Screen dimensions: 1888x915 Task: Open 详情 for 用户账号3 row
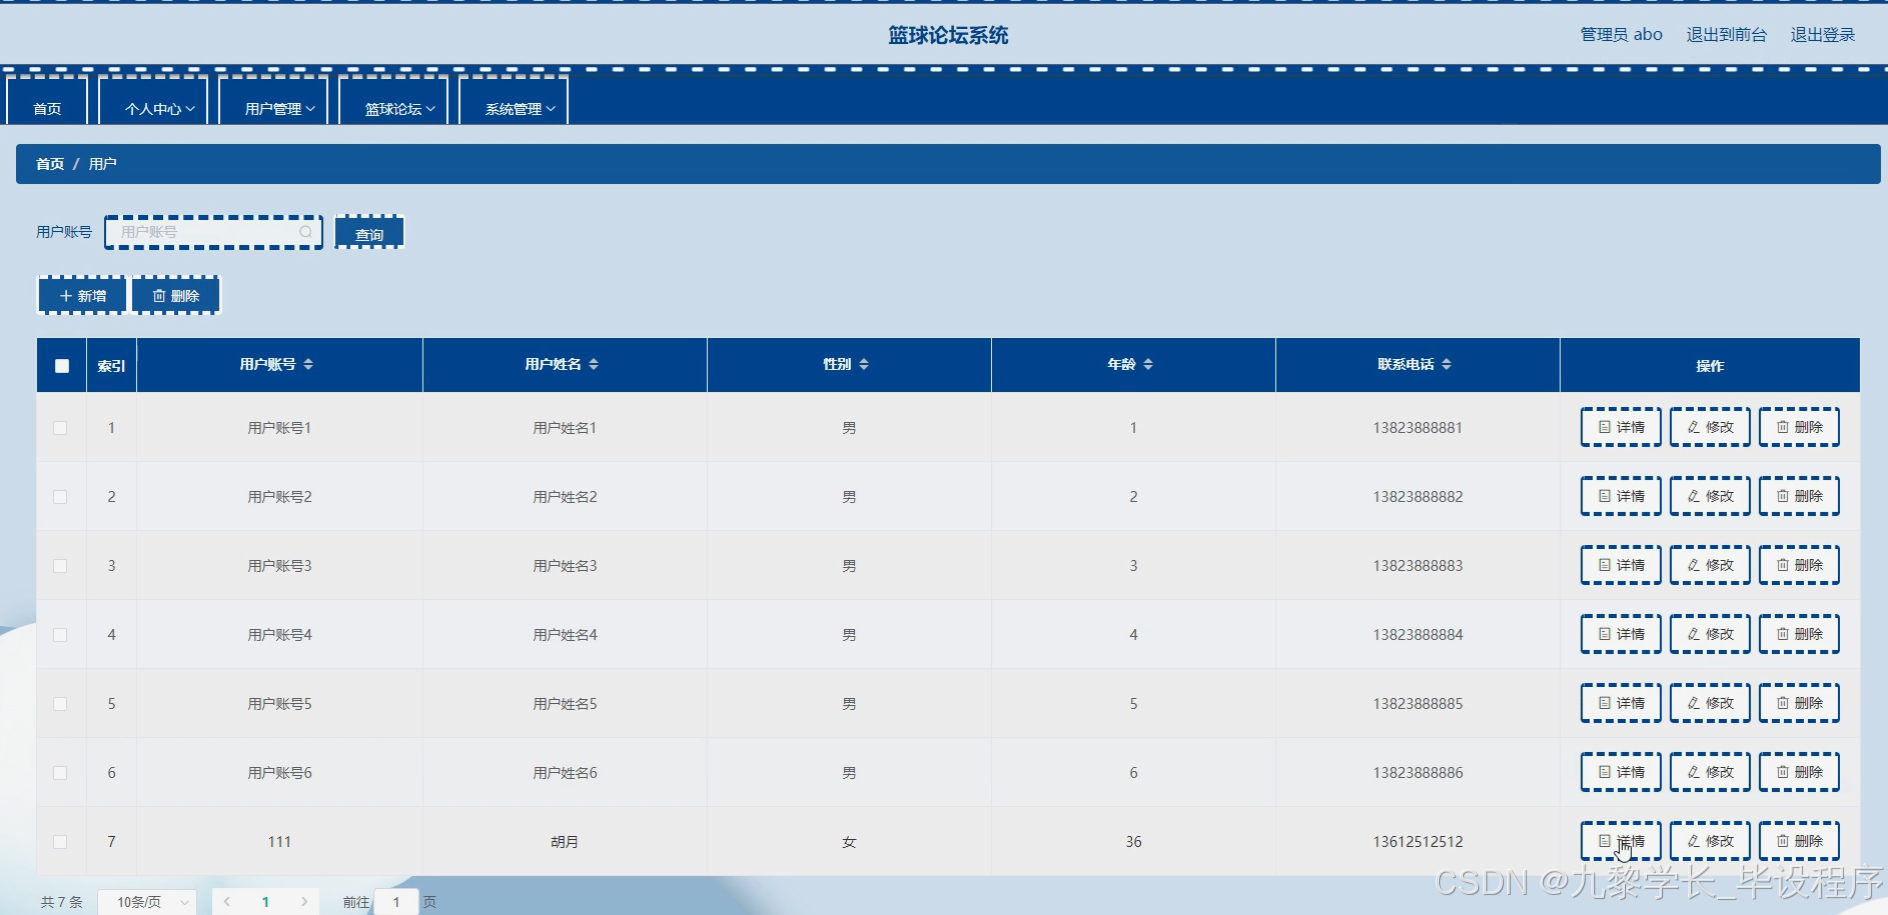click(x=1621, y=565)
